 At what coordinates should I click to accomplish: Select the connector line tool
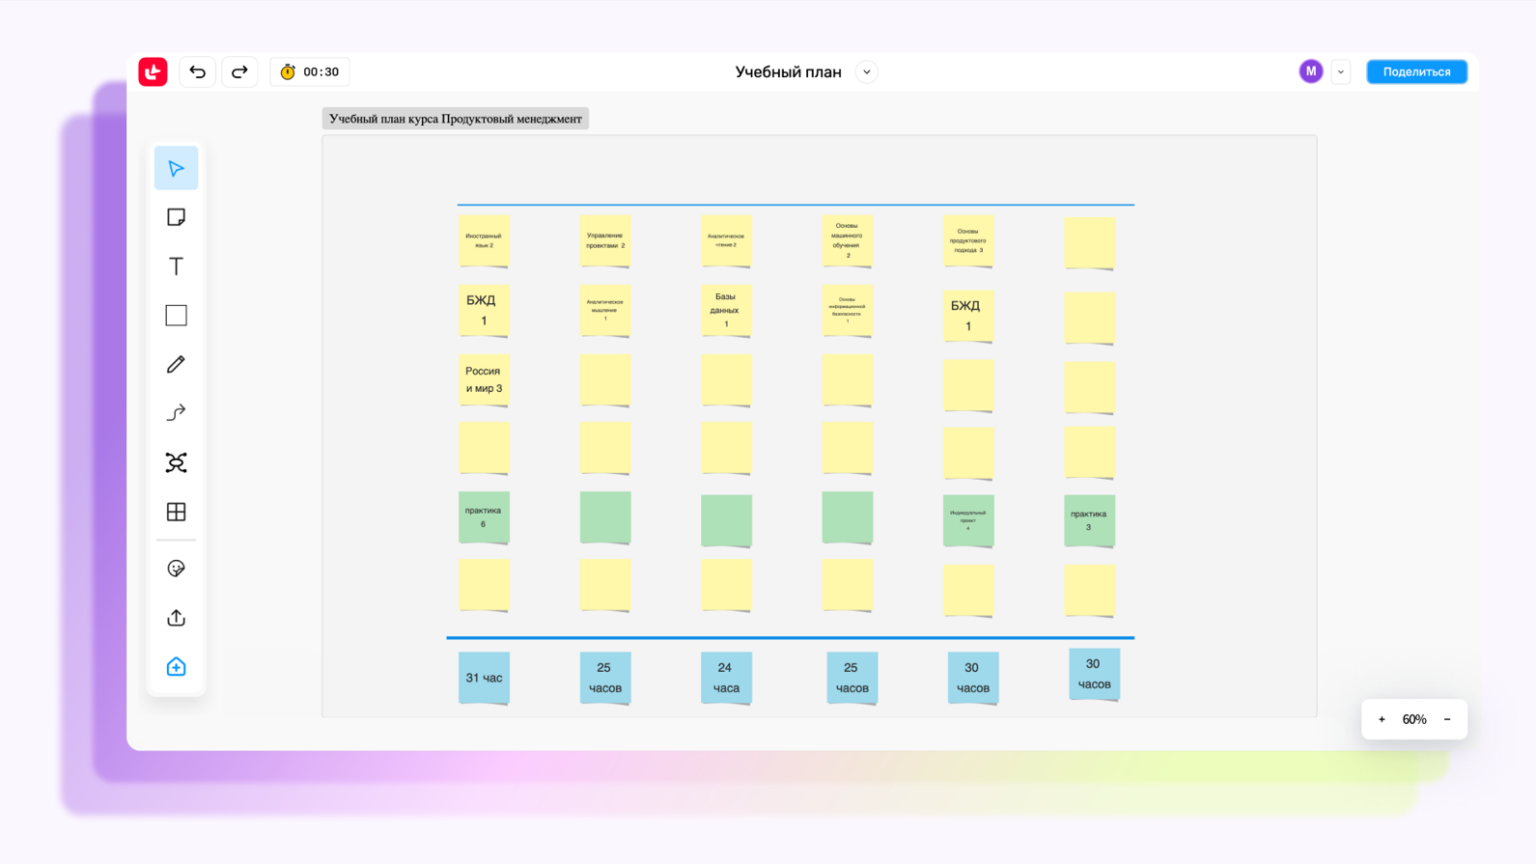pos(176,413)
